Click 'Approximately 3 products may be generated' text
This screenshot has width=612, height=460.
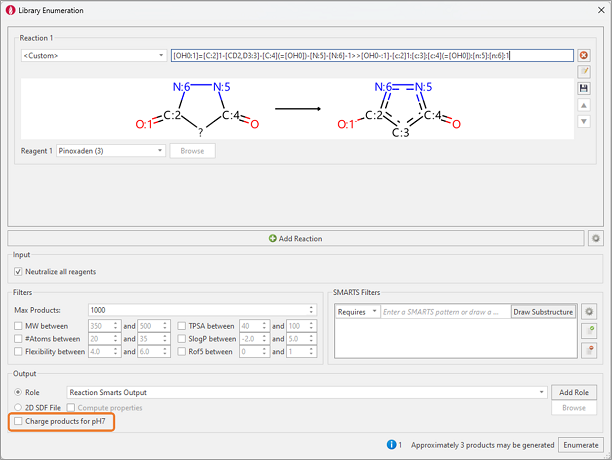coord(482,445)
